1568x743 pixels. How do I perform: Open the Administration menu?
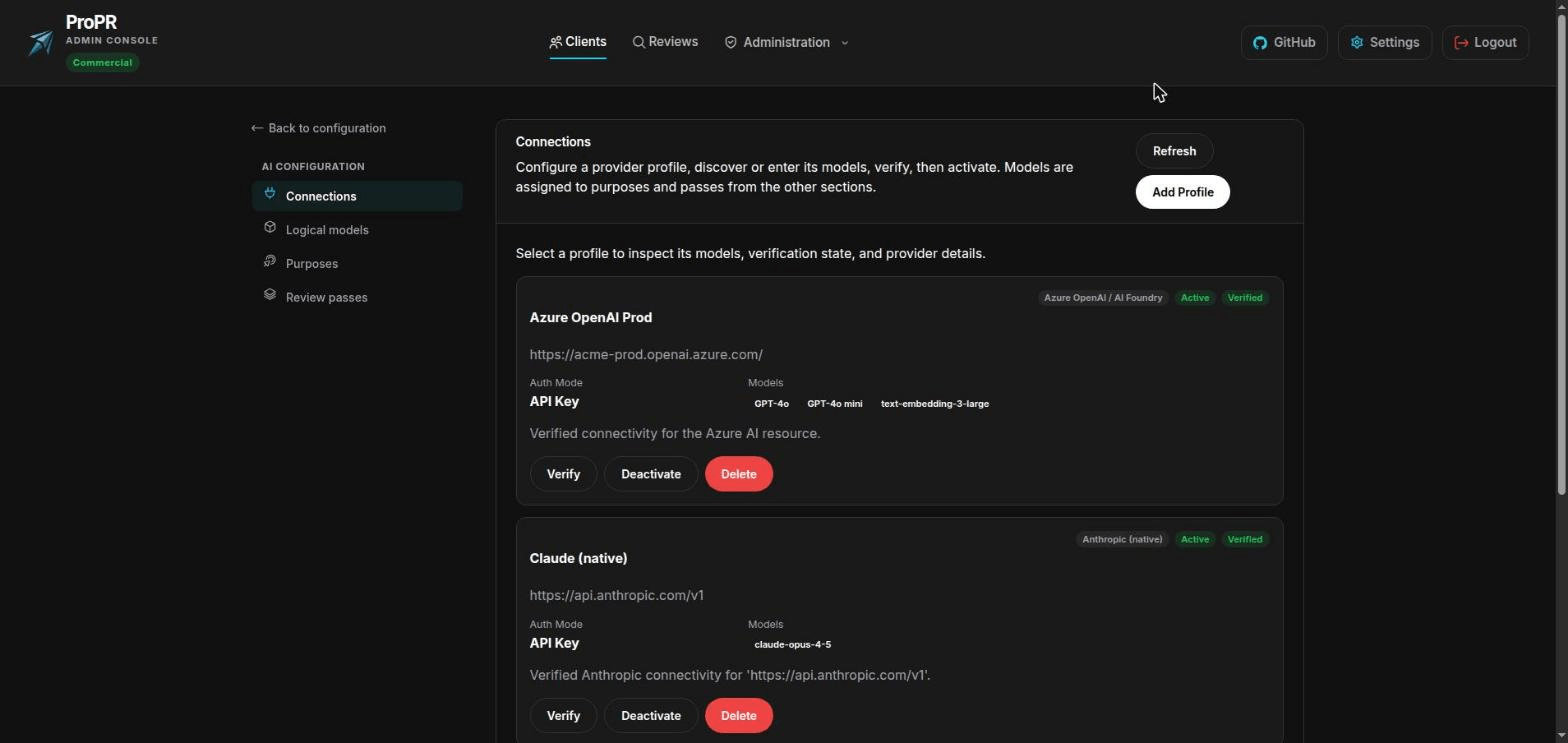(787, 42)
